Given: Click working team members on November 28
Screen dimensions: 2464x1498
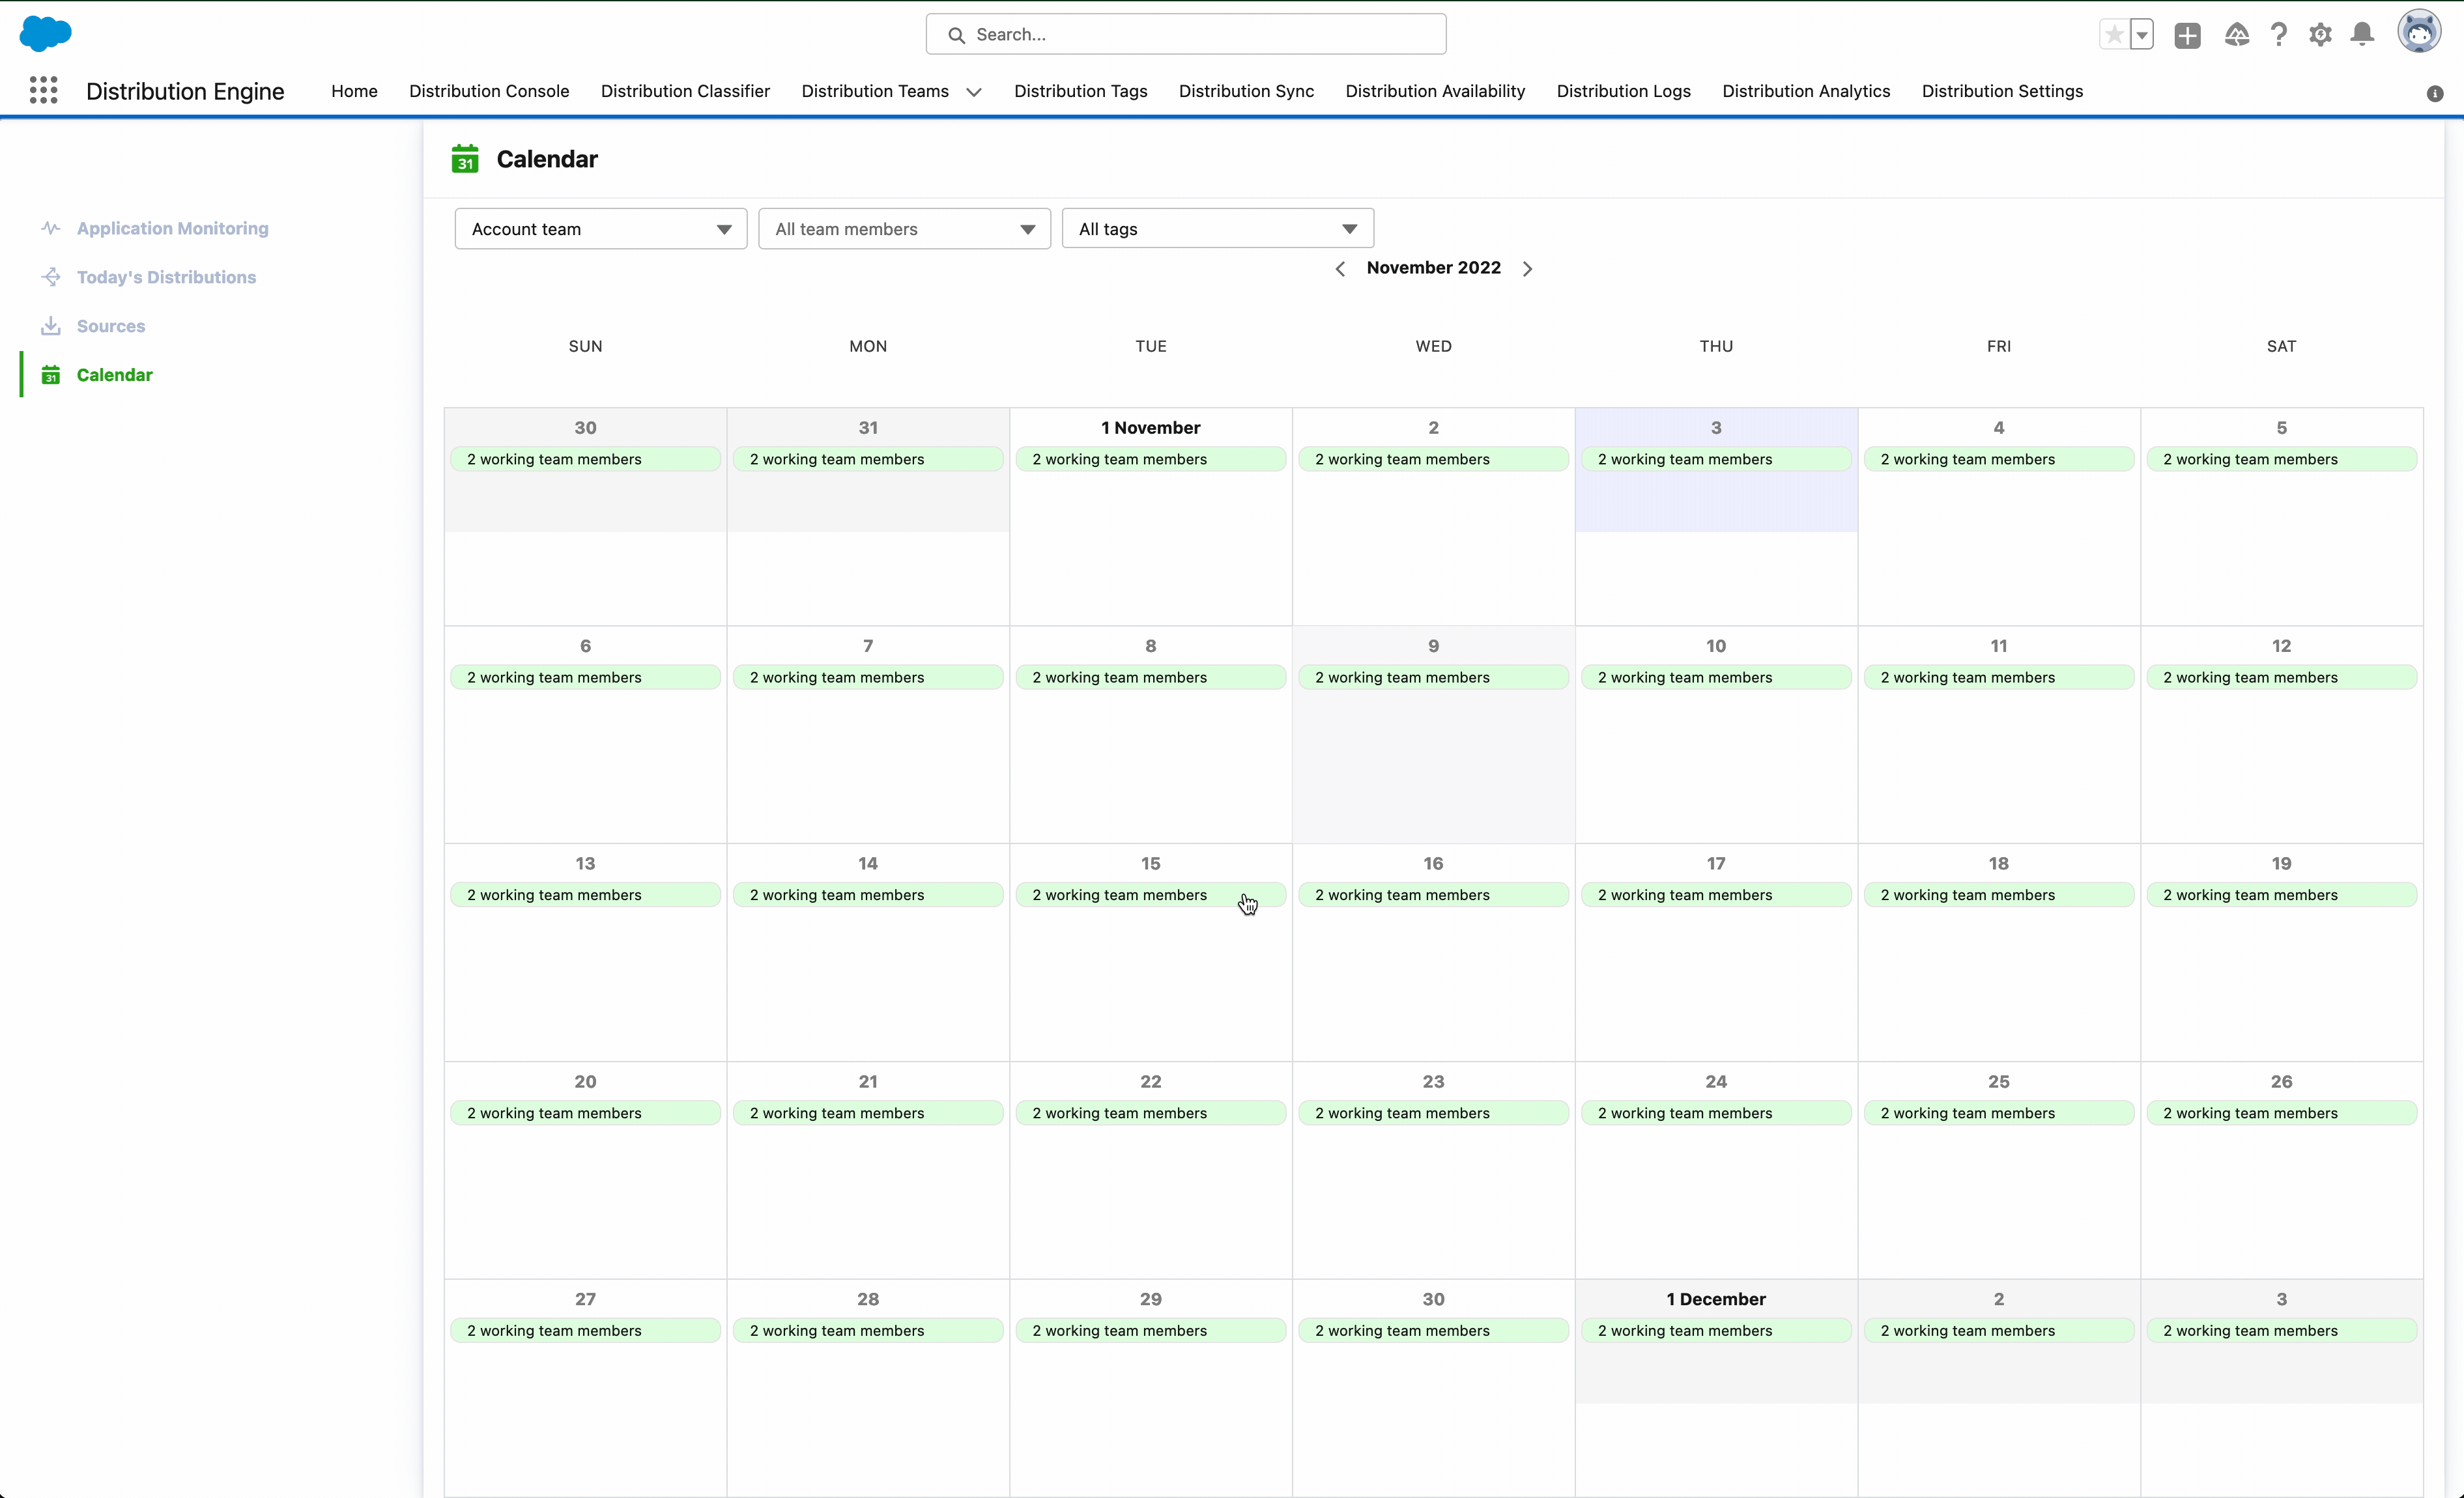Looking at the screenshot, I should pyautogui.click(x=868, y=1331).
